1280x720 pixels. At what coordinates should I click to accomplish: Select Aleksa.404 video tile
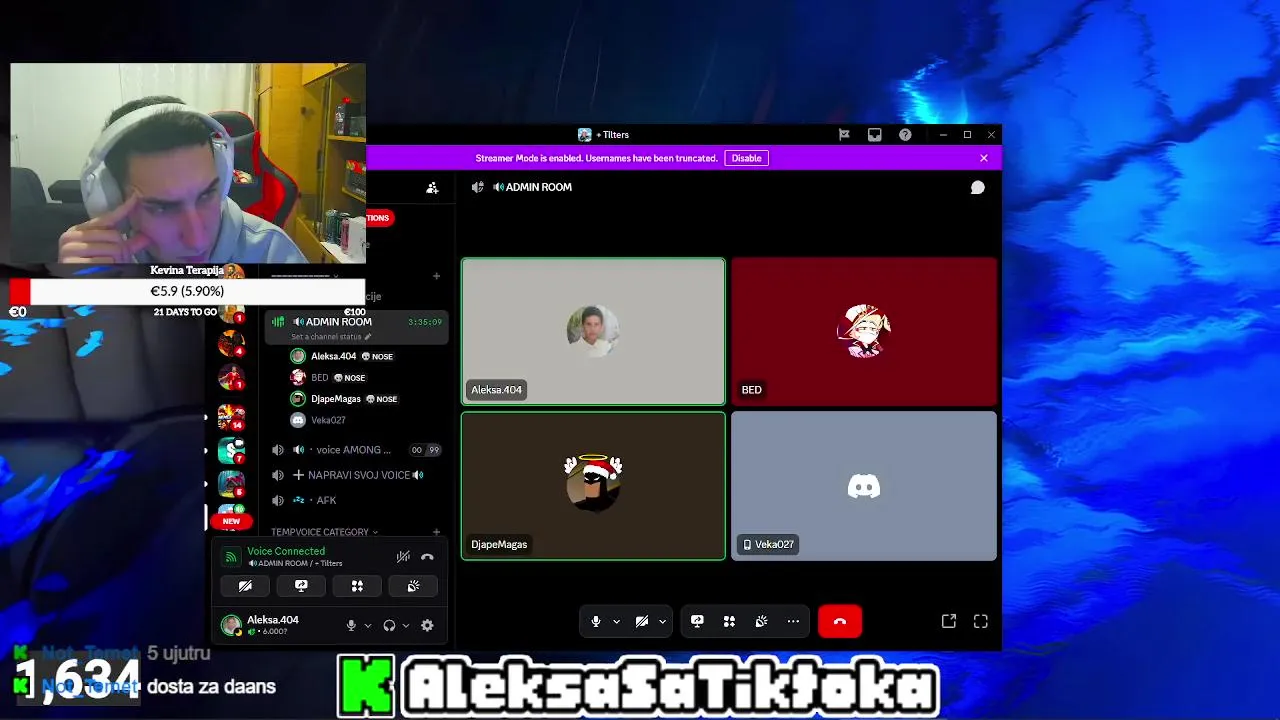pyautogui.click(x=593, y=331)
